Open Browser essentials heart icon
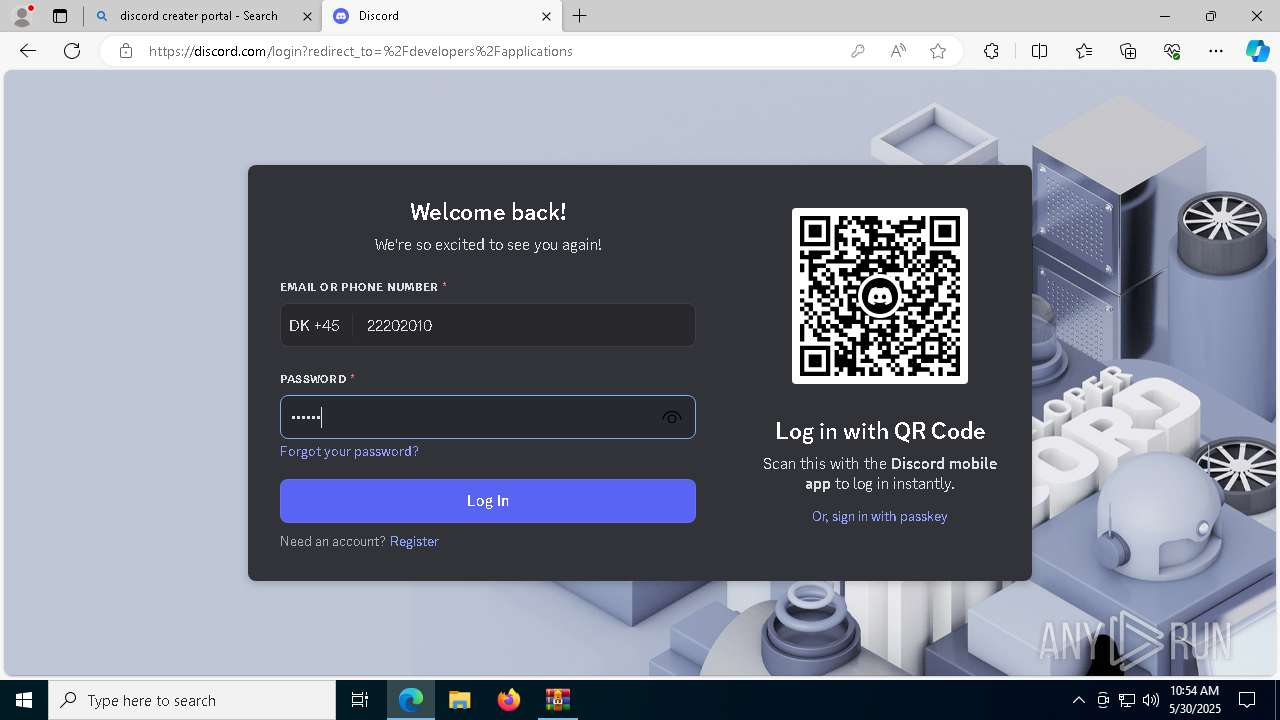Screen dimensions: 1280x720 tap(1172, 51)
